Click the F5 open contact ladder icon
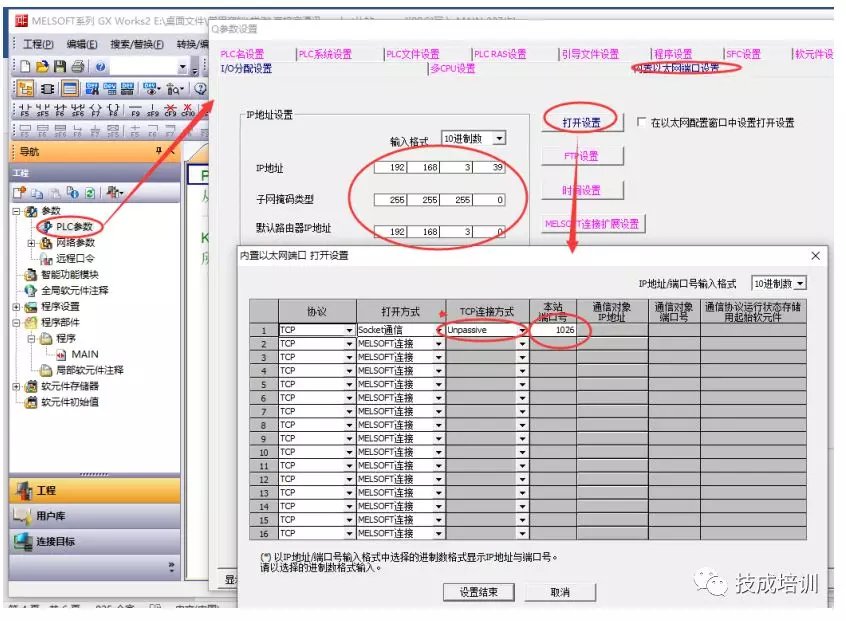 pyautogui.click(x=24, y=111)
